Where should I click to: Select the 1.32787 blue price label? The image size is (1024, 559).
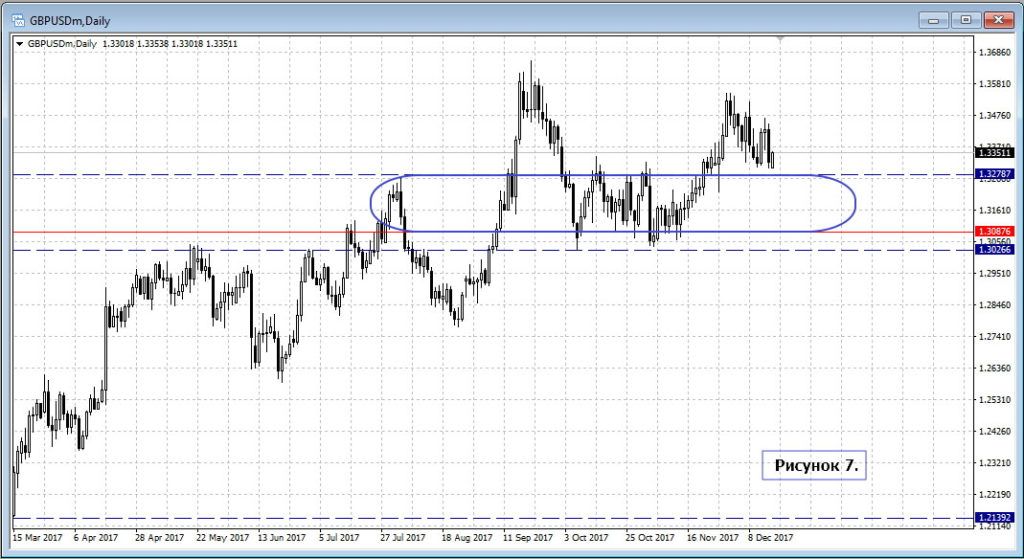click(995, 174)
